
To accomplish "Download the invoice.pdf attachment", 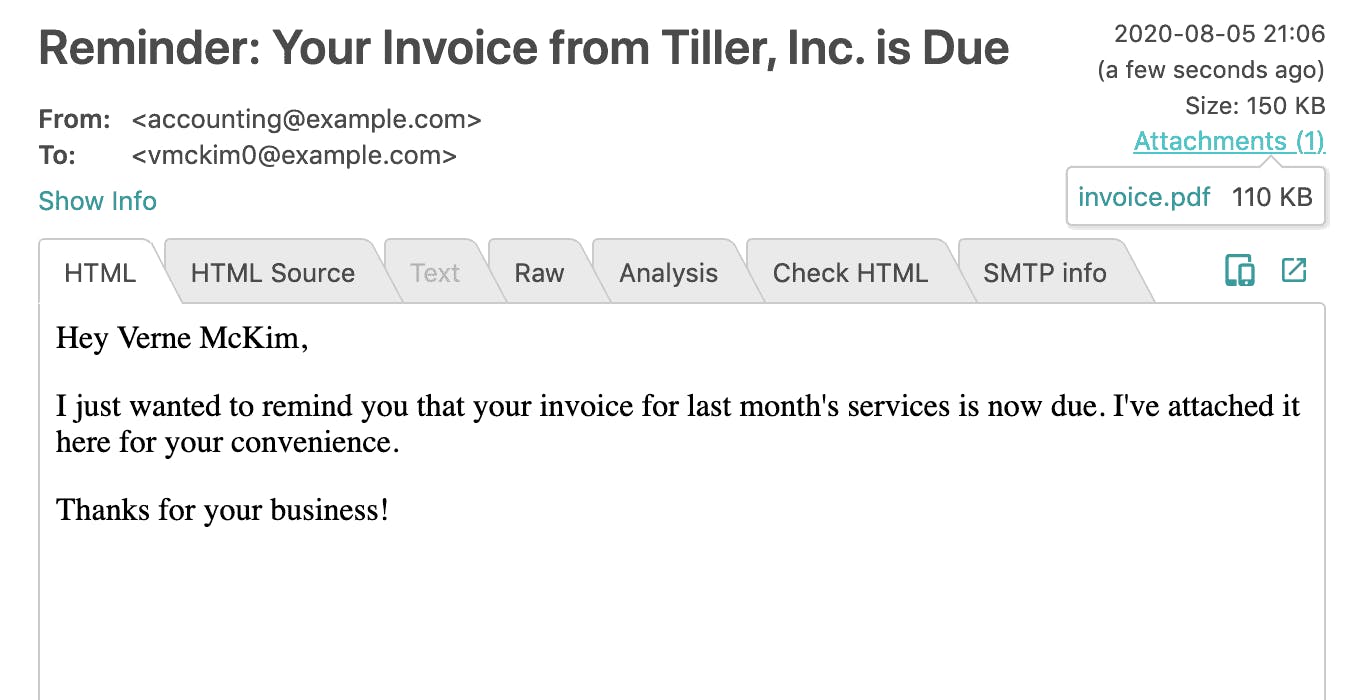I will pyautogui.click(x=1144, y=197).
